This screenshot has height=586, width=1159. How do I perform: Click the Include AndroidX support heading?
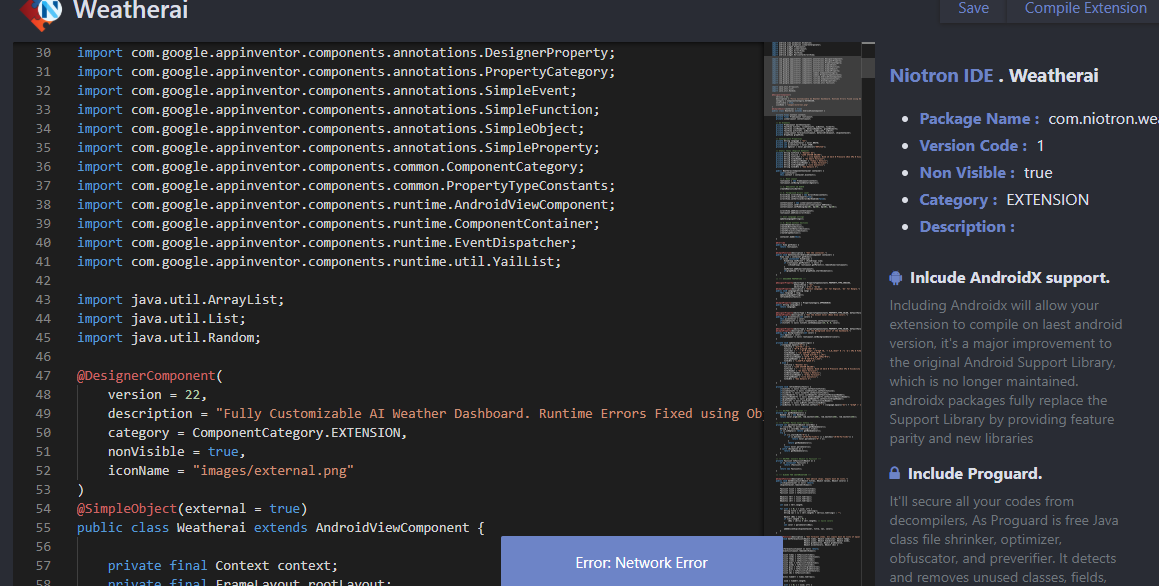point(1009,278)
